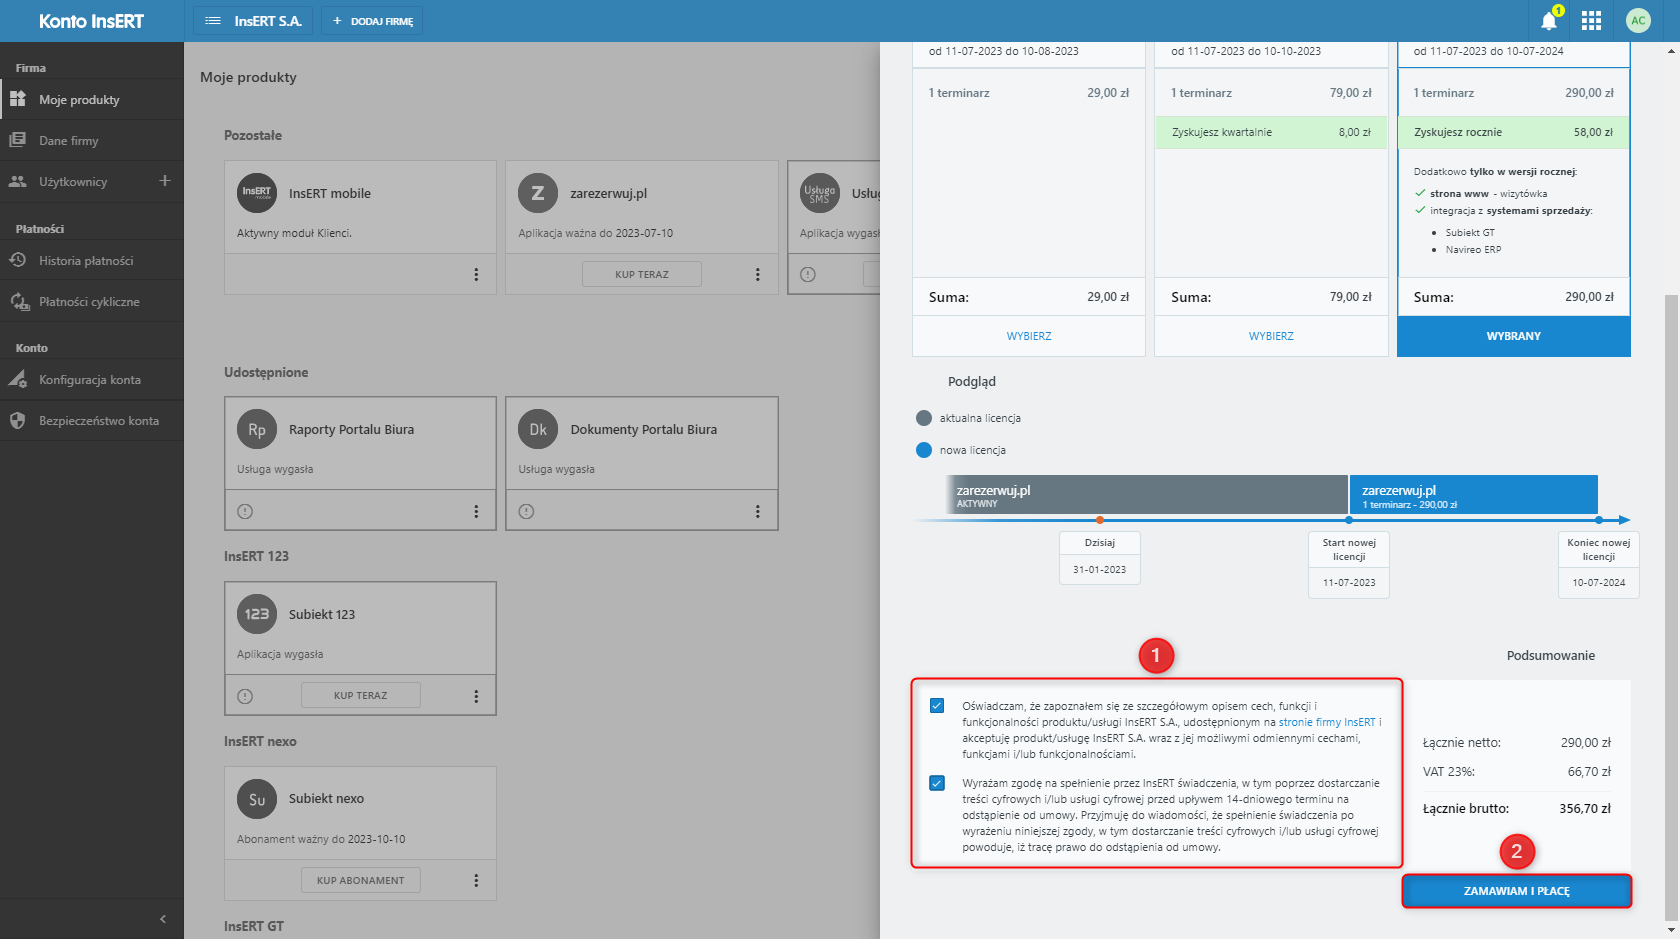
Task: Click the info icon on Usługa SMS card
Action: coord(808,274)
